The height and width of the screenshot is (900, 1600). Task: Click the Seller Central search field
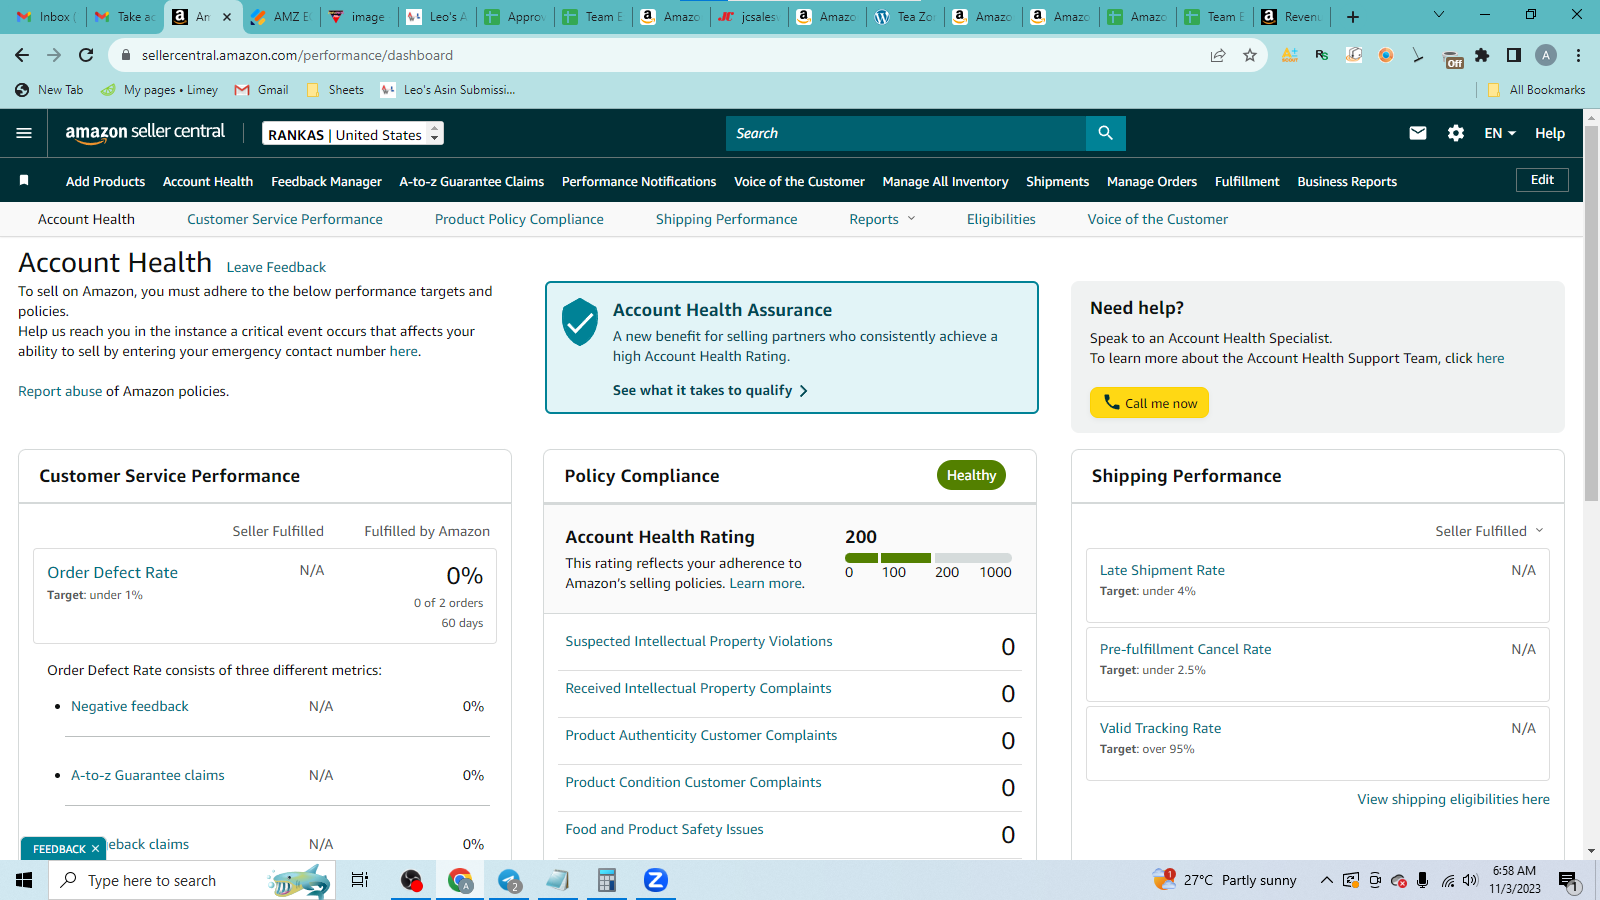pyautogui.click(x=906, y=133)
